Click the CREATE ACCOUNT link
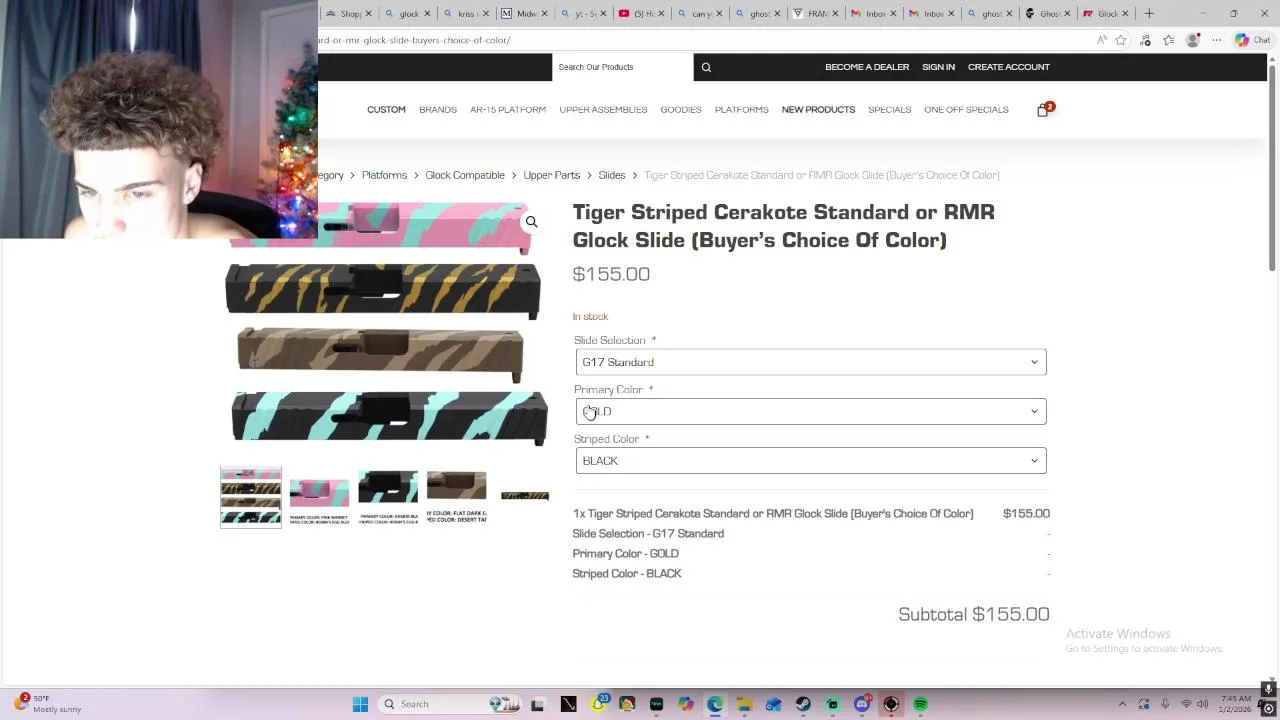Screen dimensions: 1280x720 coord(1009,67)
